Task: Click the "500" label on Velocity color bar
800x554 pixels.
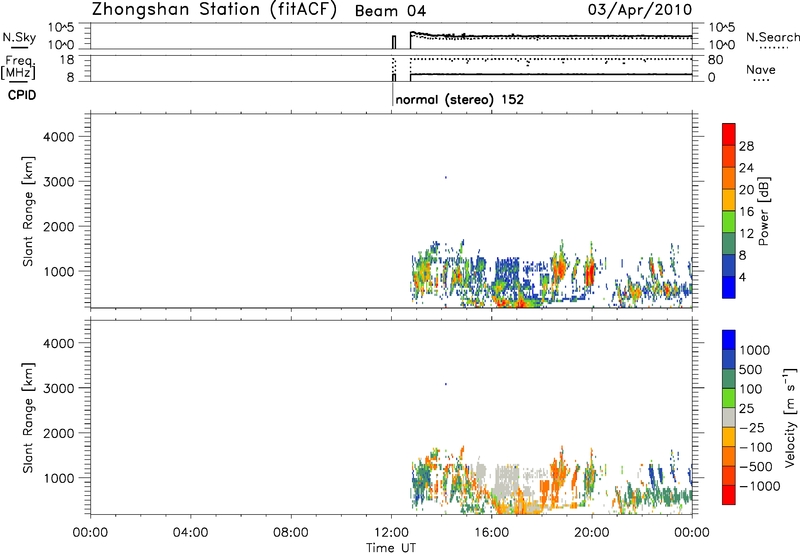Action: tap(751, 370)
